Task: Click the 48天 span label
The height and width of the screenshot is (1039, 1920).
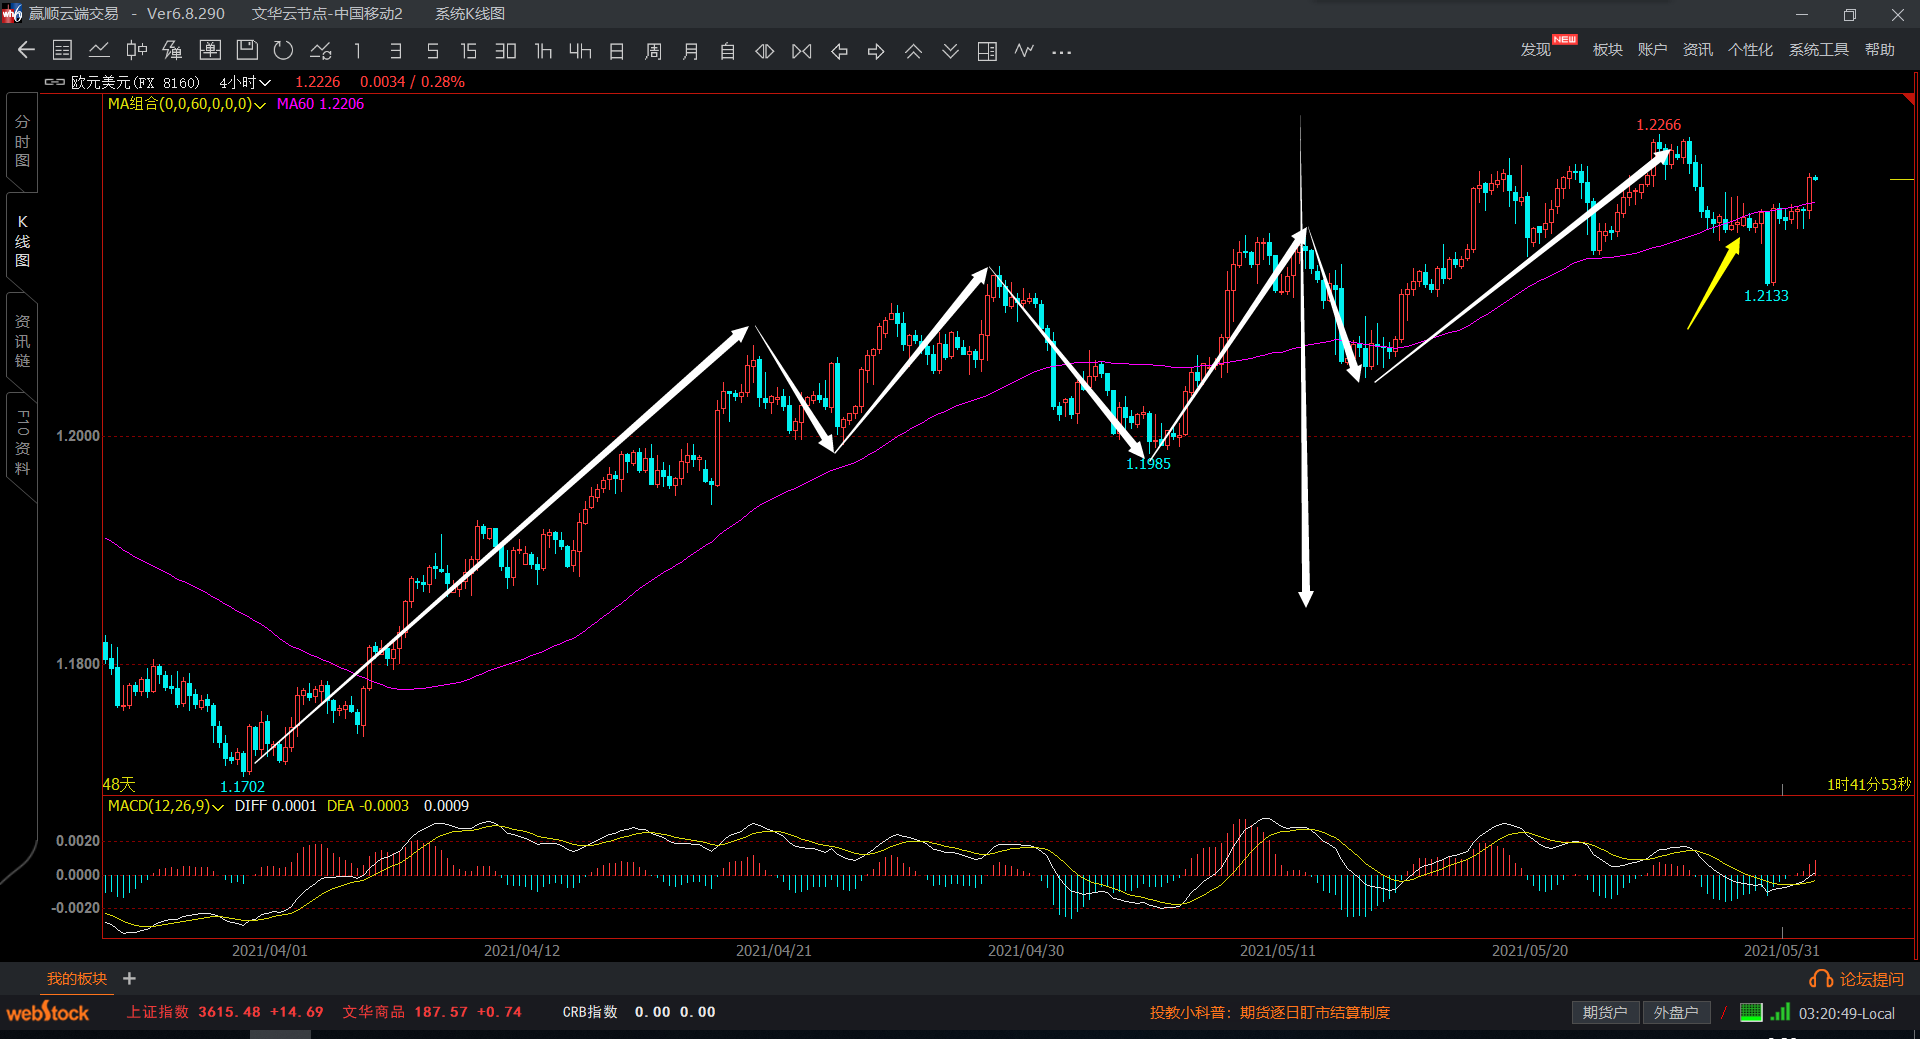Action: [119, 785]
